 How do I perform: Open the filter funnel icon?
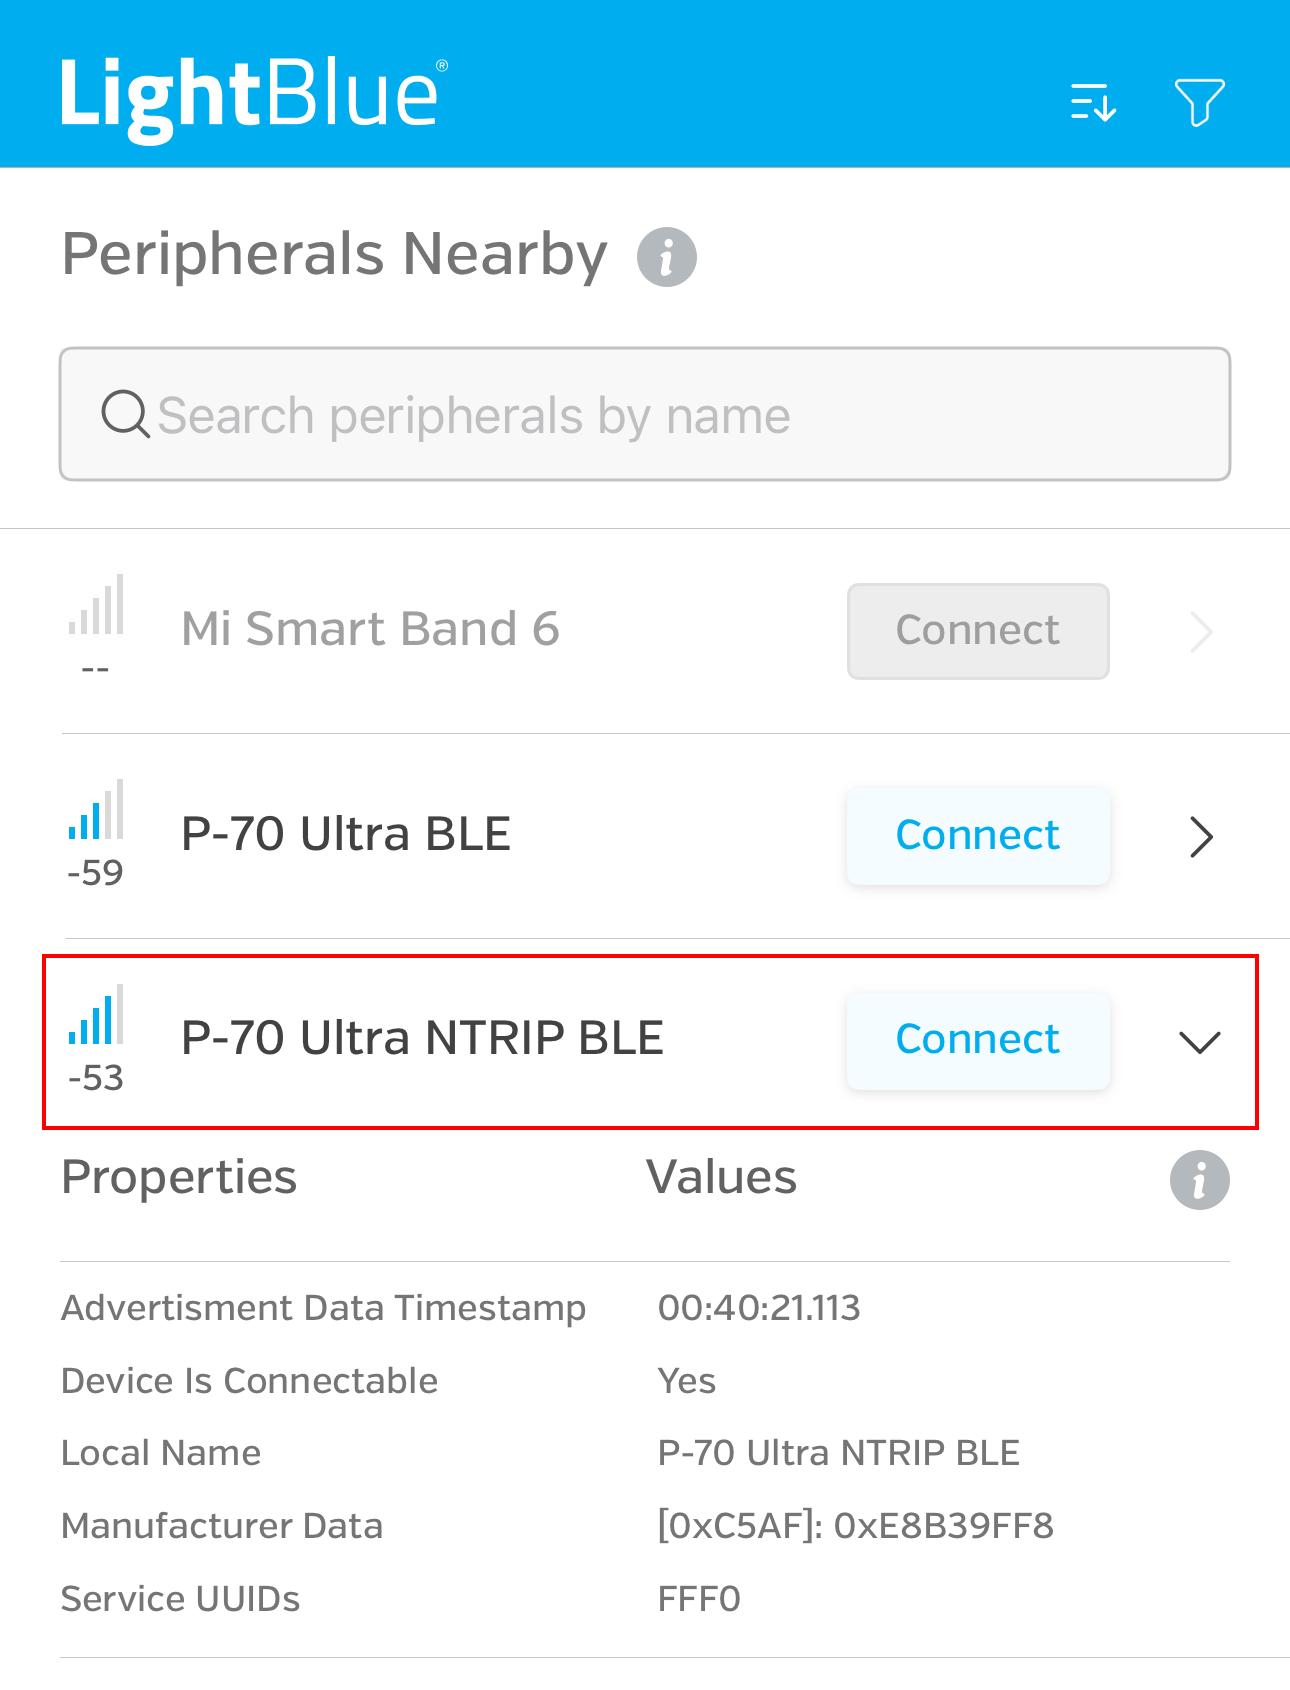pyautogui.click(x=1199, y=102)
